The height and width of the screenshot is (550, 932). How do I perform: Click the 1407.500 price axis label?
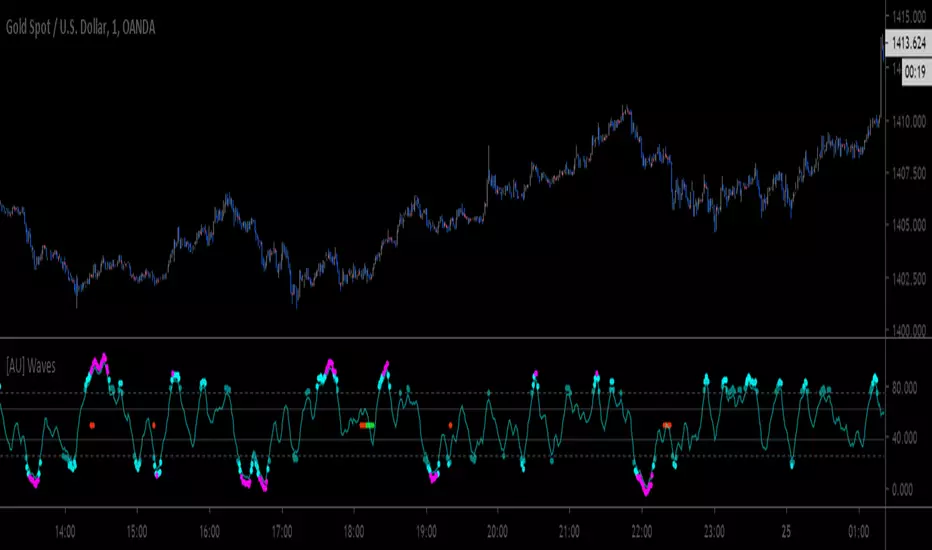tap(909, 173)
